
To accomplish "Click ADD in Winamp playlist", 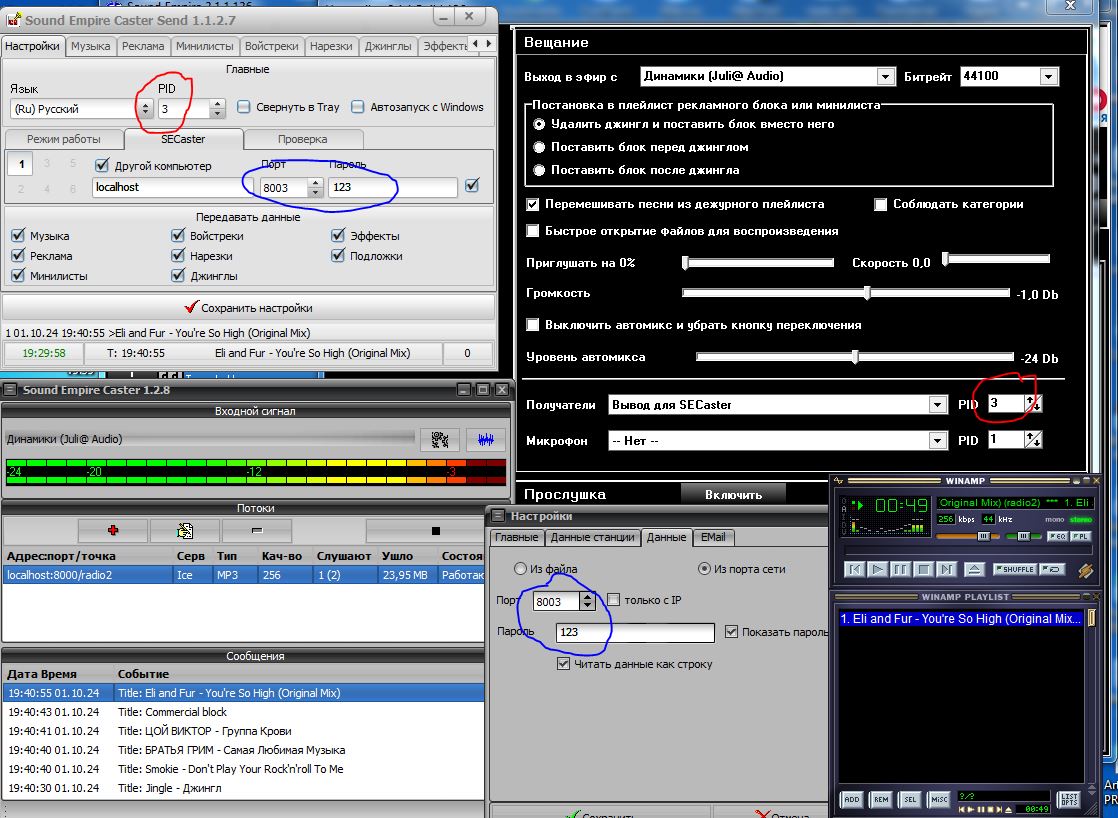I will point(852,799).
